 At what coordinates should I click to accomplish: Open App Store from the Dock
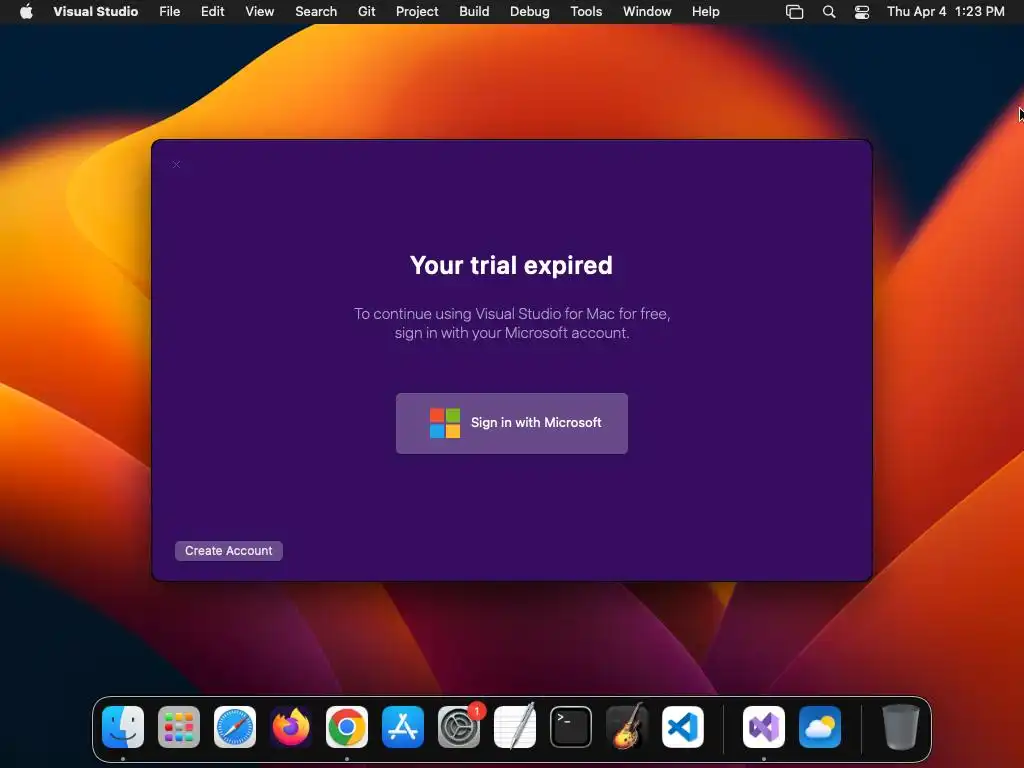pyautogui.click(x=403, y=727)
